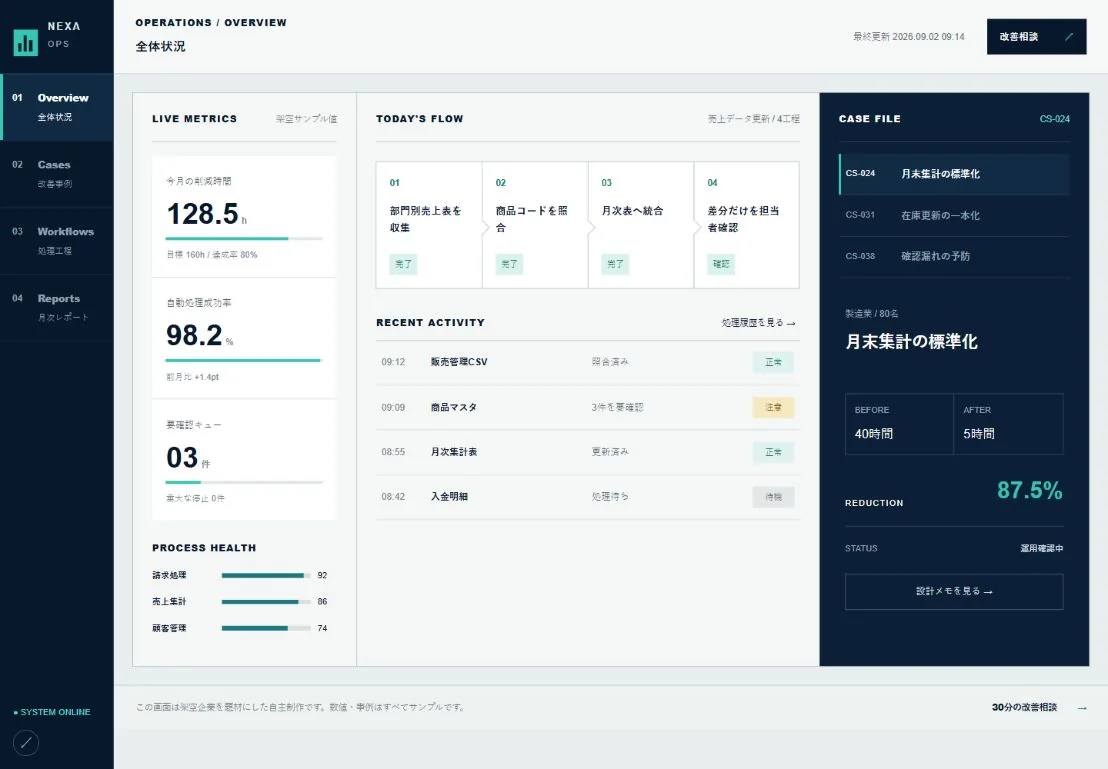Select the 08:55 月次集計表 activity row
The width and height of the screenshot is (1108, 769).
click(x=588, y=452)
